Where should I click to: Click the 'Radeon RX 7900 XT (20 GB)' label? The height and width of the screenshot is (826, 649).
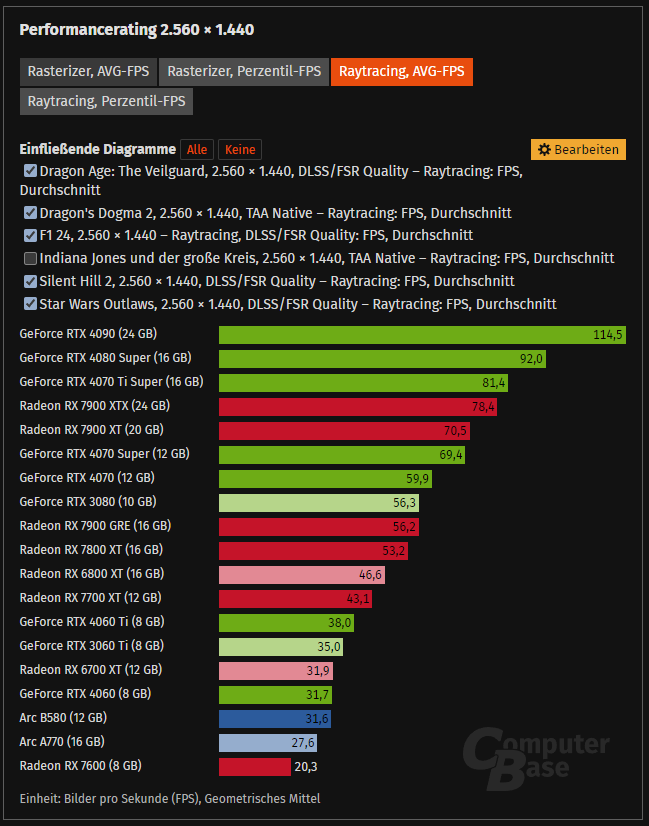click(x=92, y=430)
